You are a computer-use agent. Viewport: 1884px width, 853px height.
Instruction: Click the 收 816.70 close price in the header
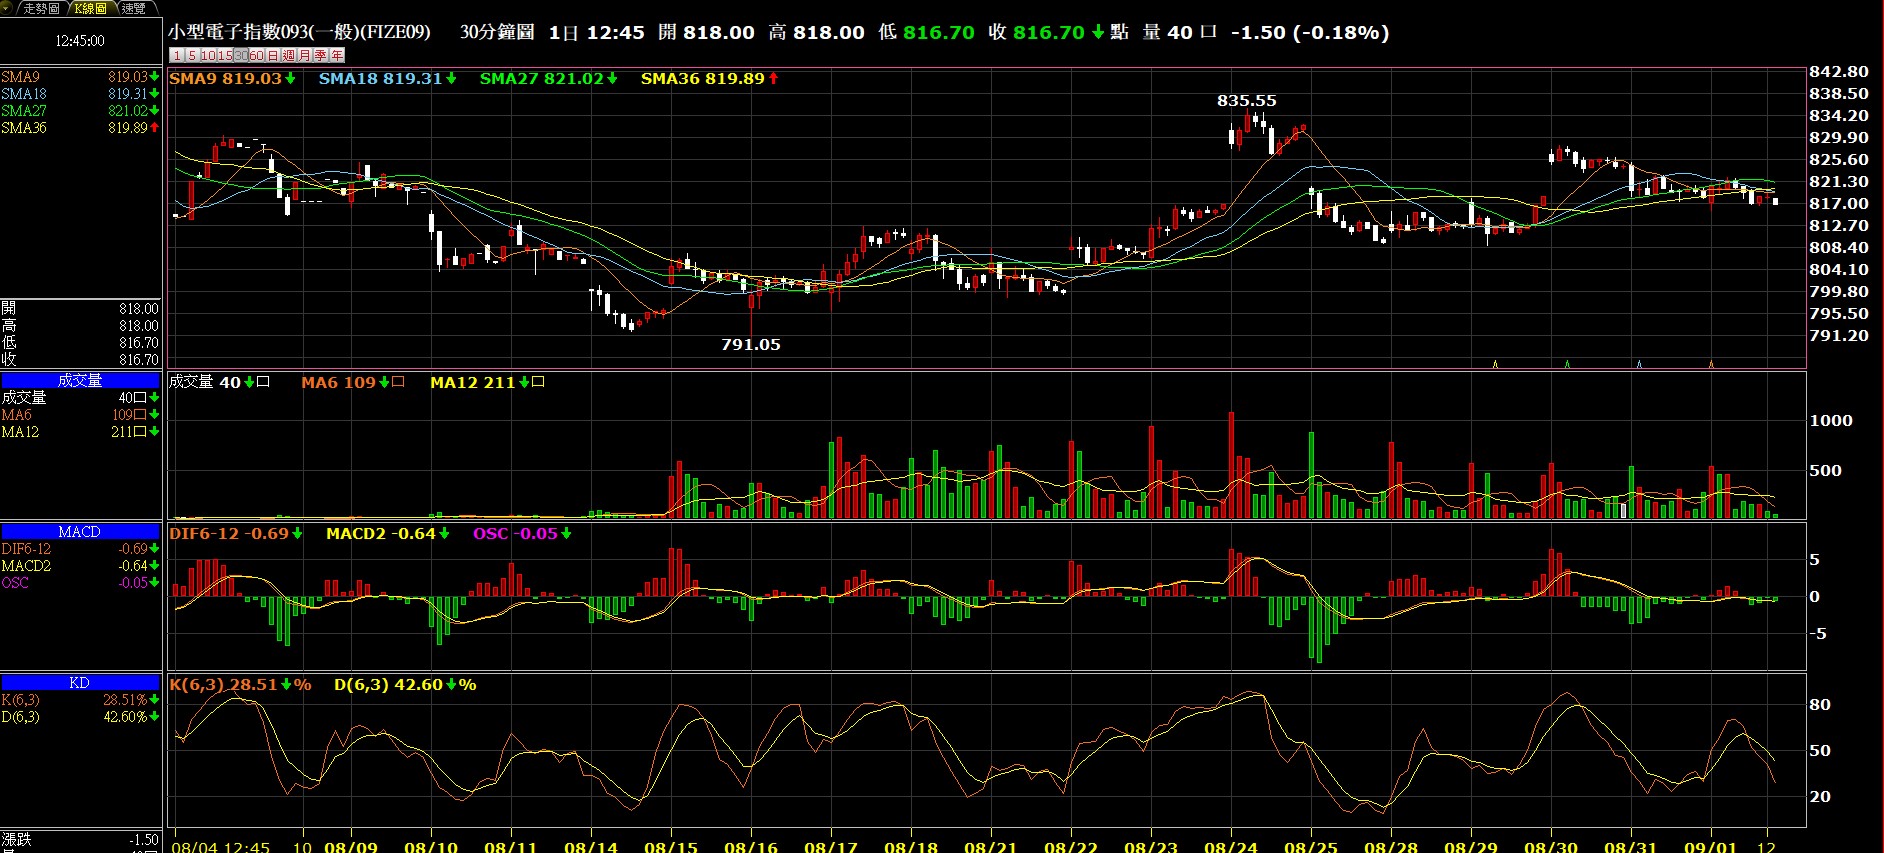(x=1045, y=32)
